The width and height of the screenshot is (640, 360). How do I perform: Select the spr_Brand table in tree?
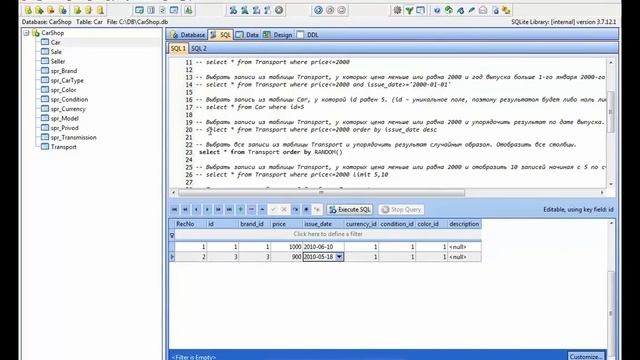(x=64, y=71)
